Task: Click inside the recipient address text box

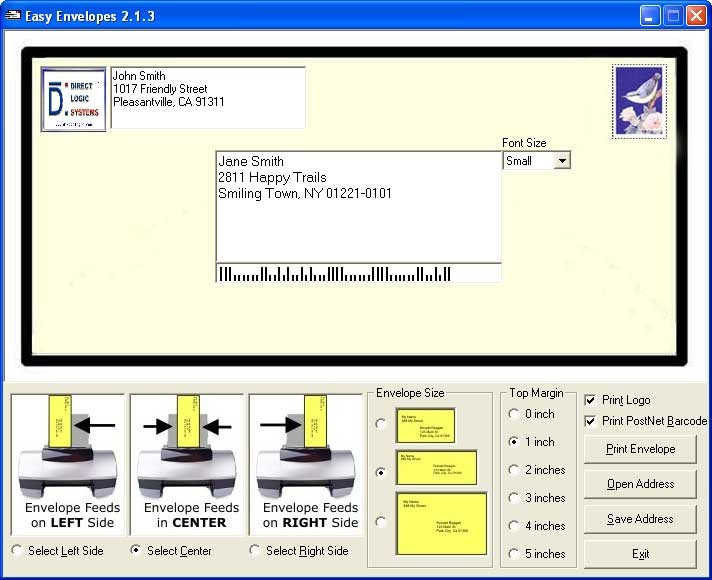Action: point(359,207)
